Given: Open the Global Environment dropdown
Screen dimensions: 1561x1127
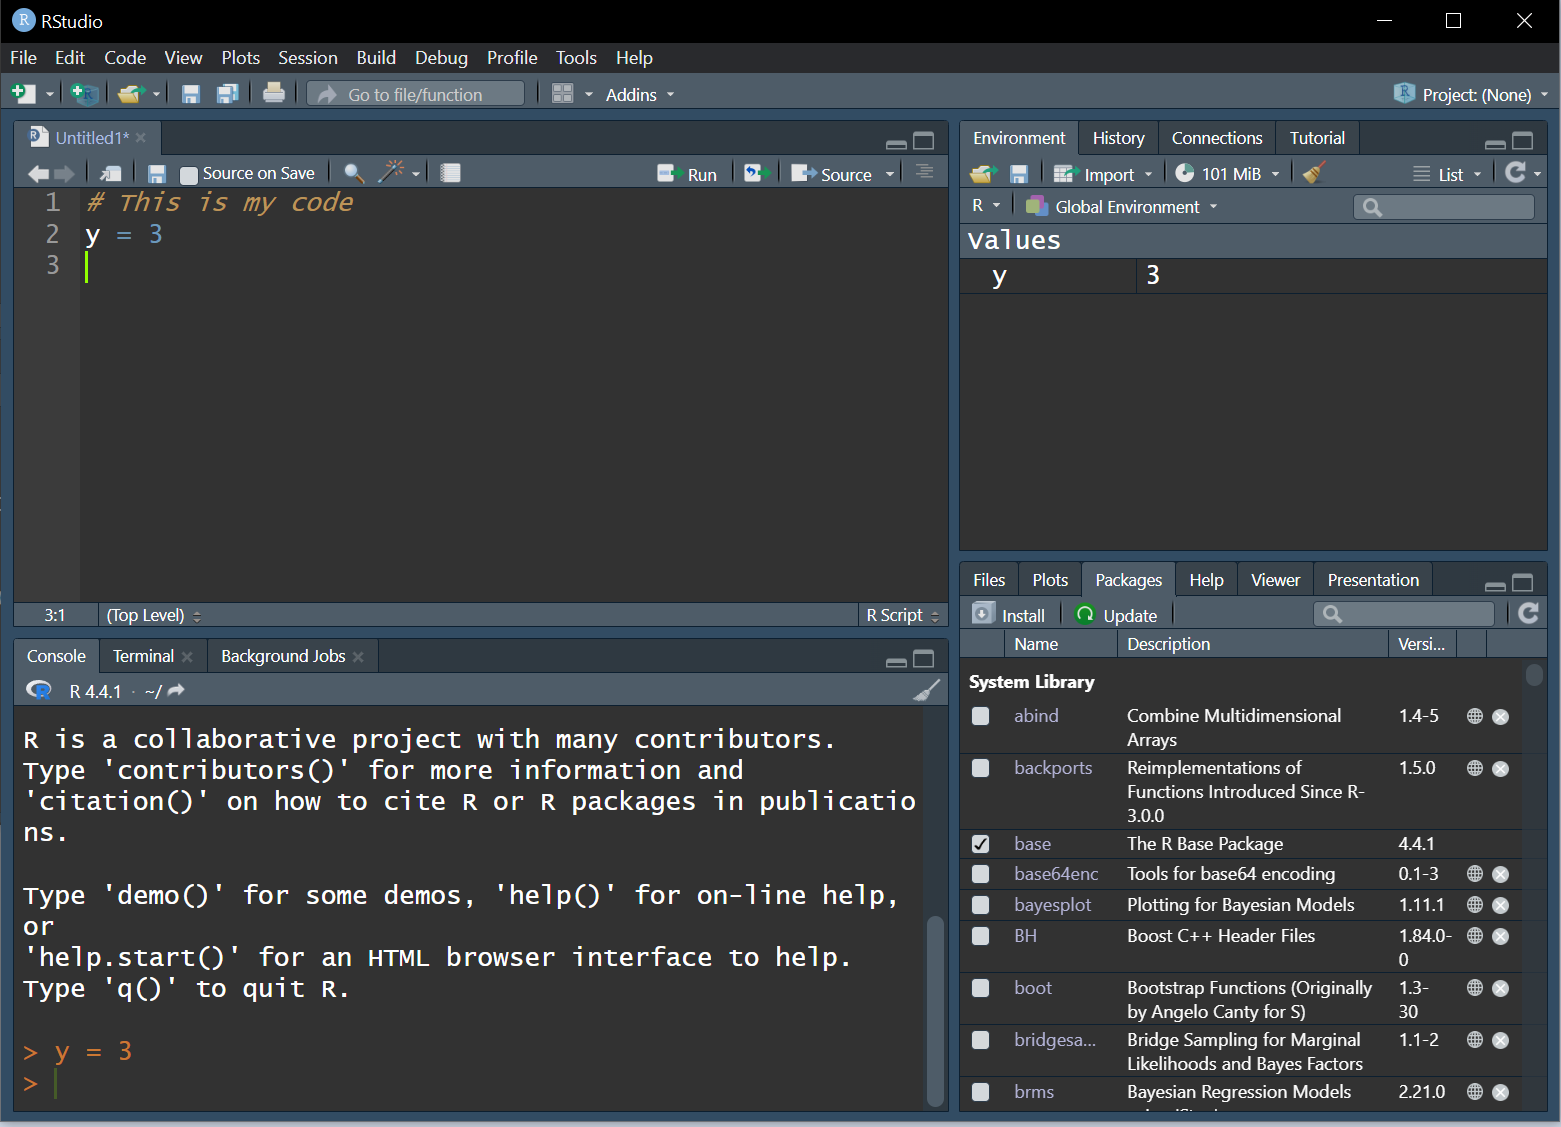Looking at the screenshot, I should point(1126,207).
